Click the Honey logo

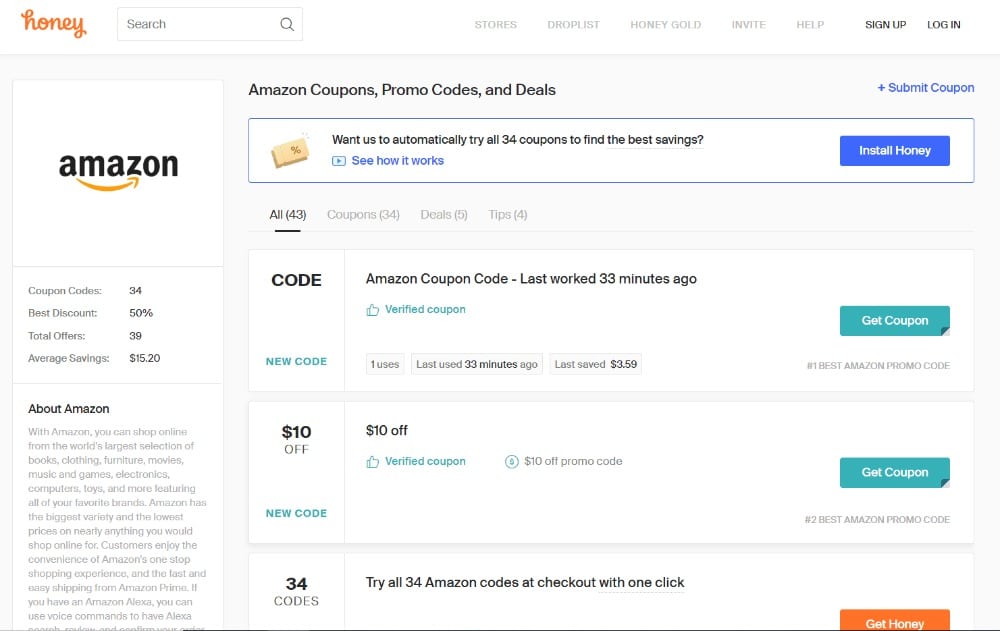point(53,23)
